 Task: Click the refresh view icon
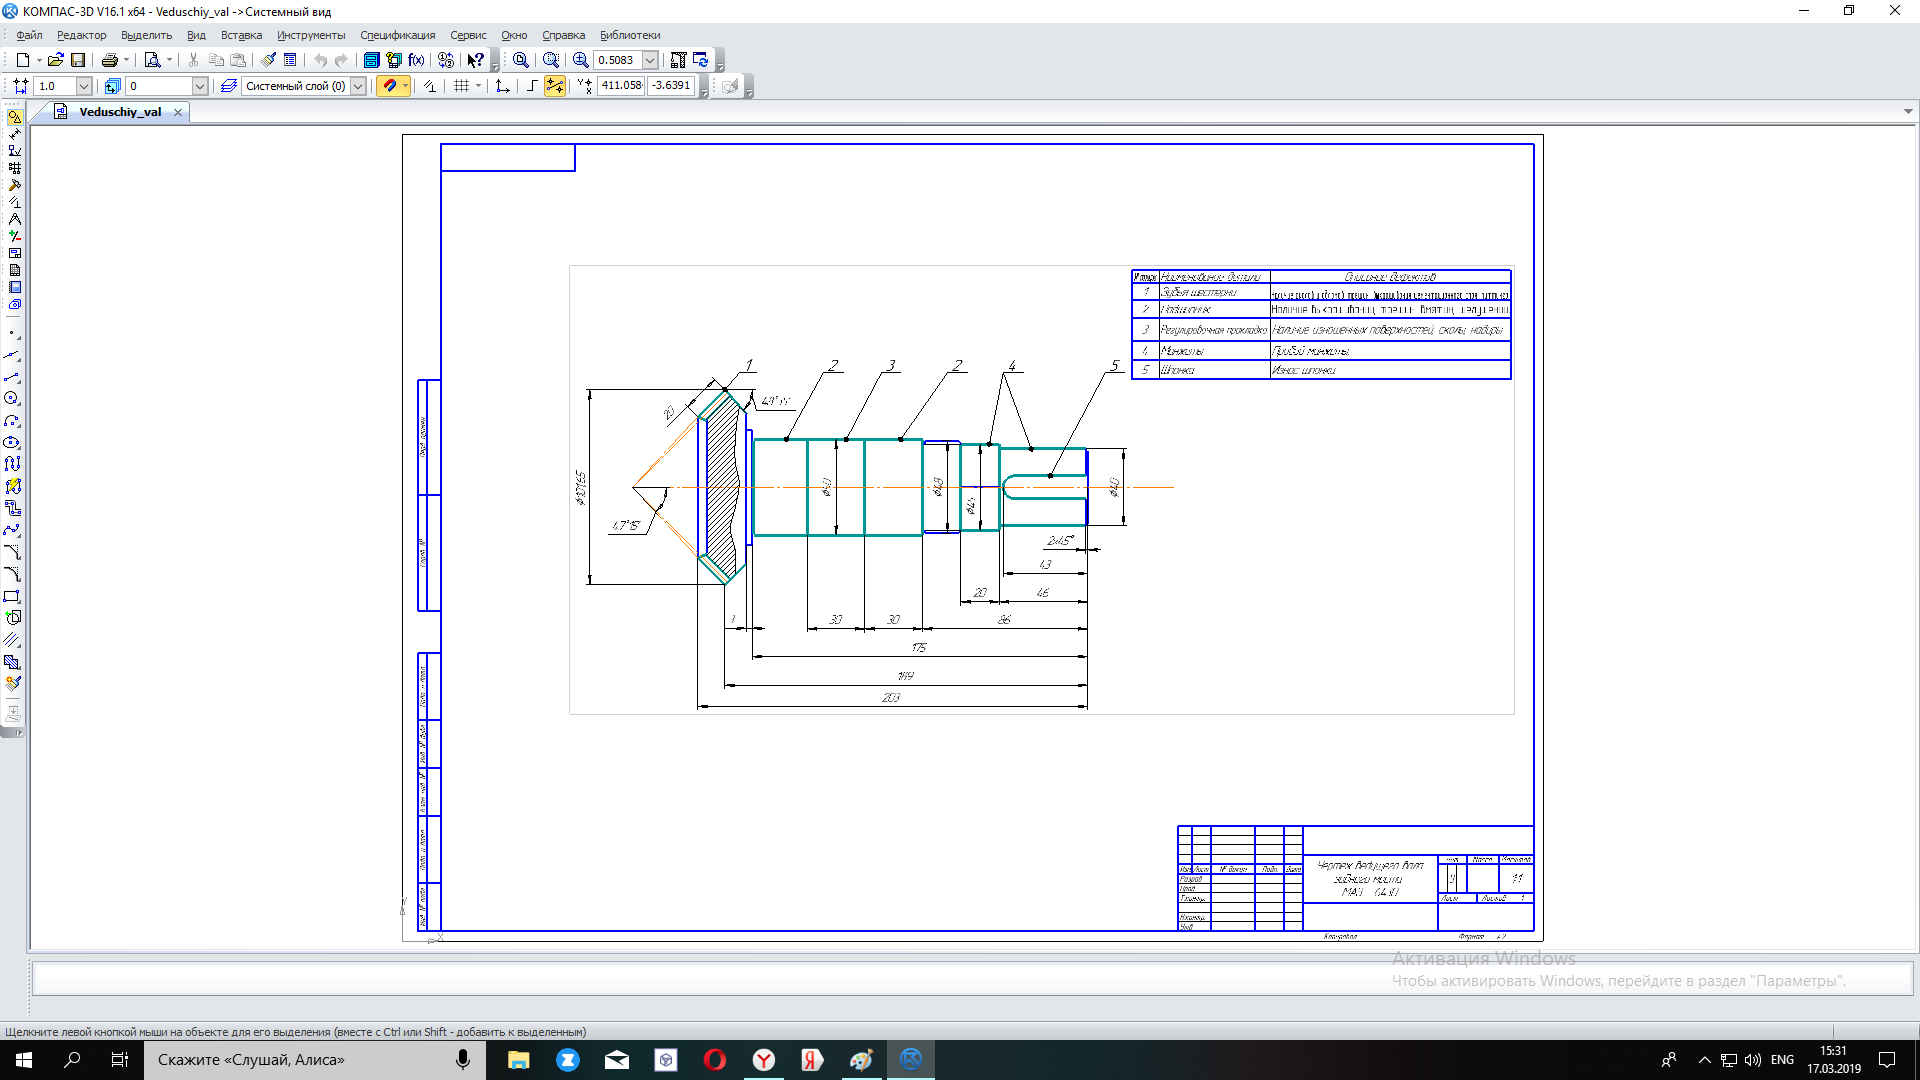700,60
